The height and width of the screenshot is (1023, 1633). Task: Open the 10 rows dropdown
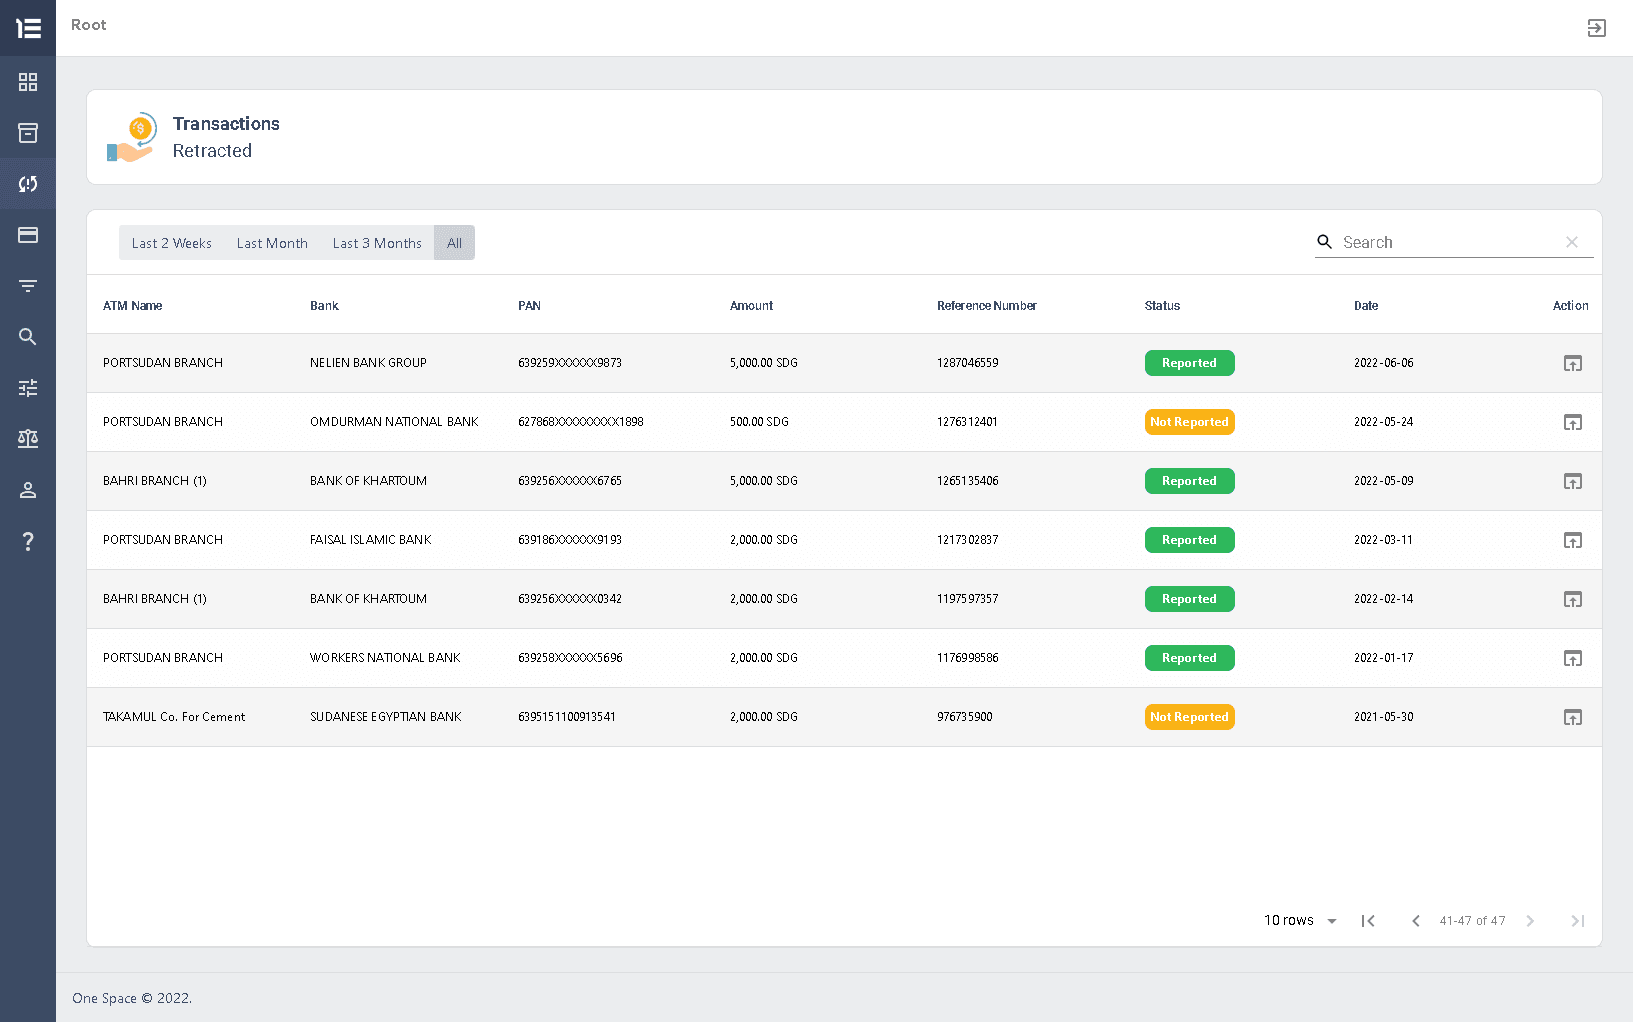pos(1298,920)
